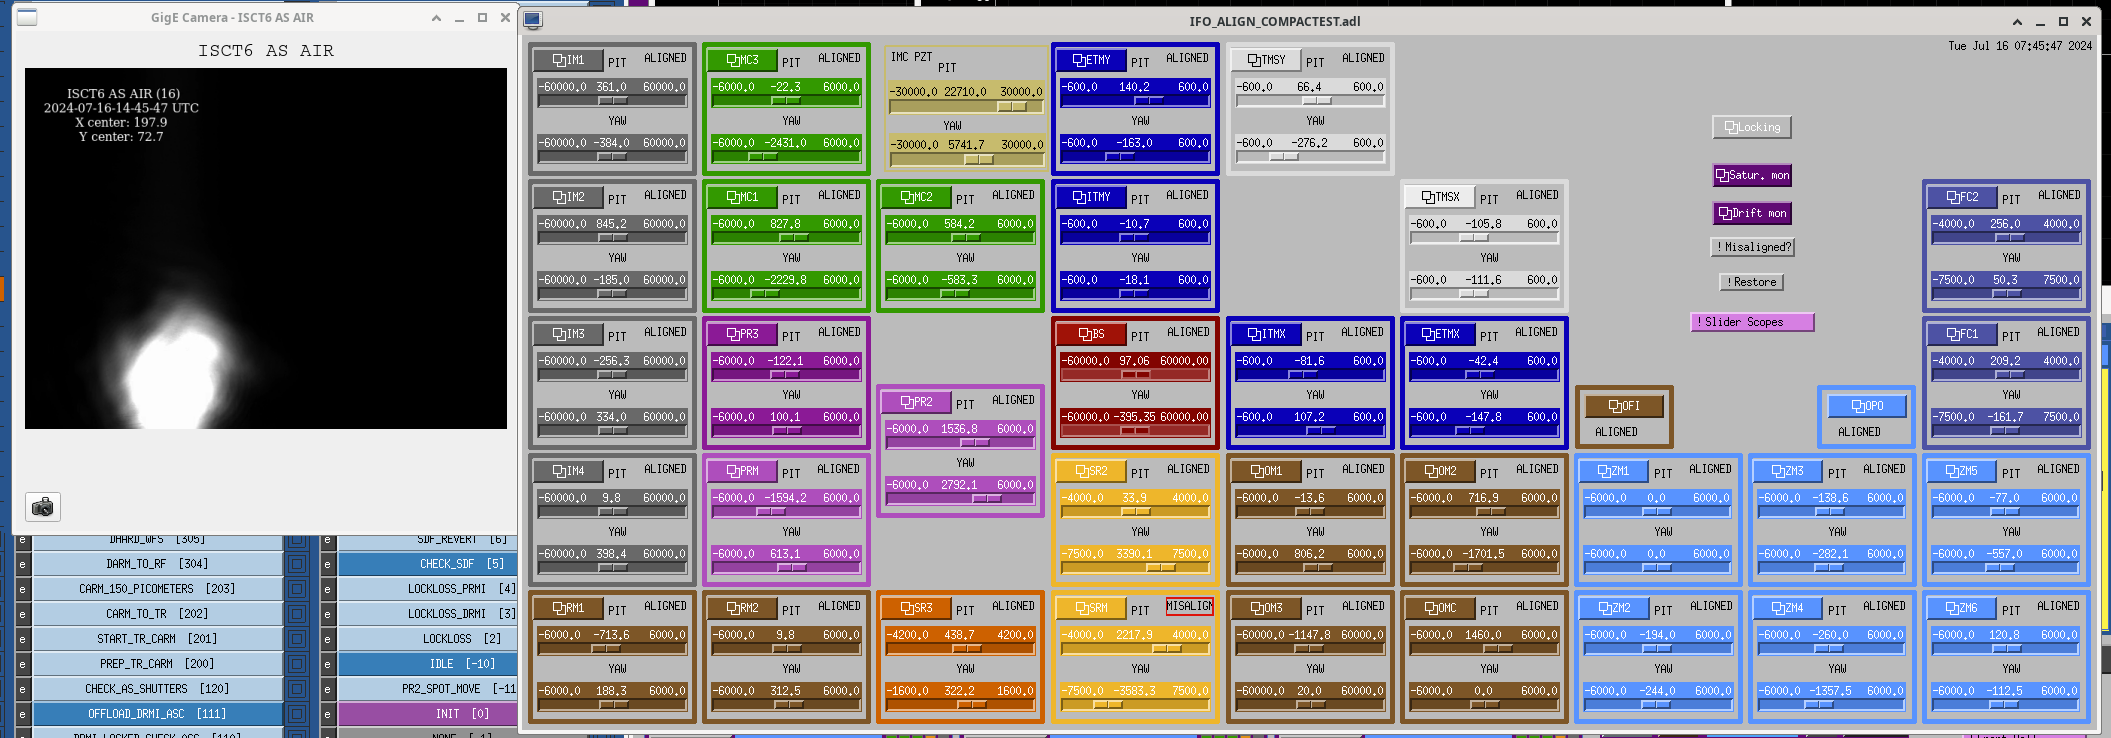Open the OMC related display button

pos(1440,608)
